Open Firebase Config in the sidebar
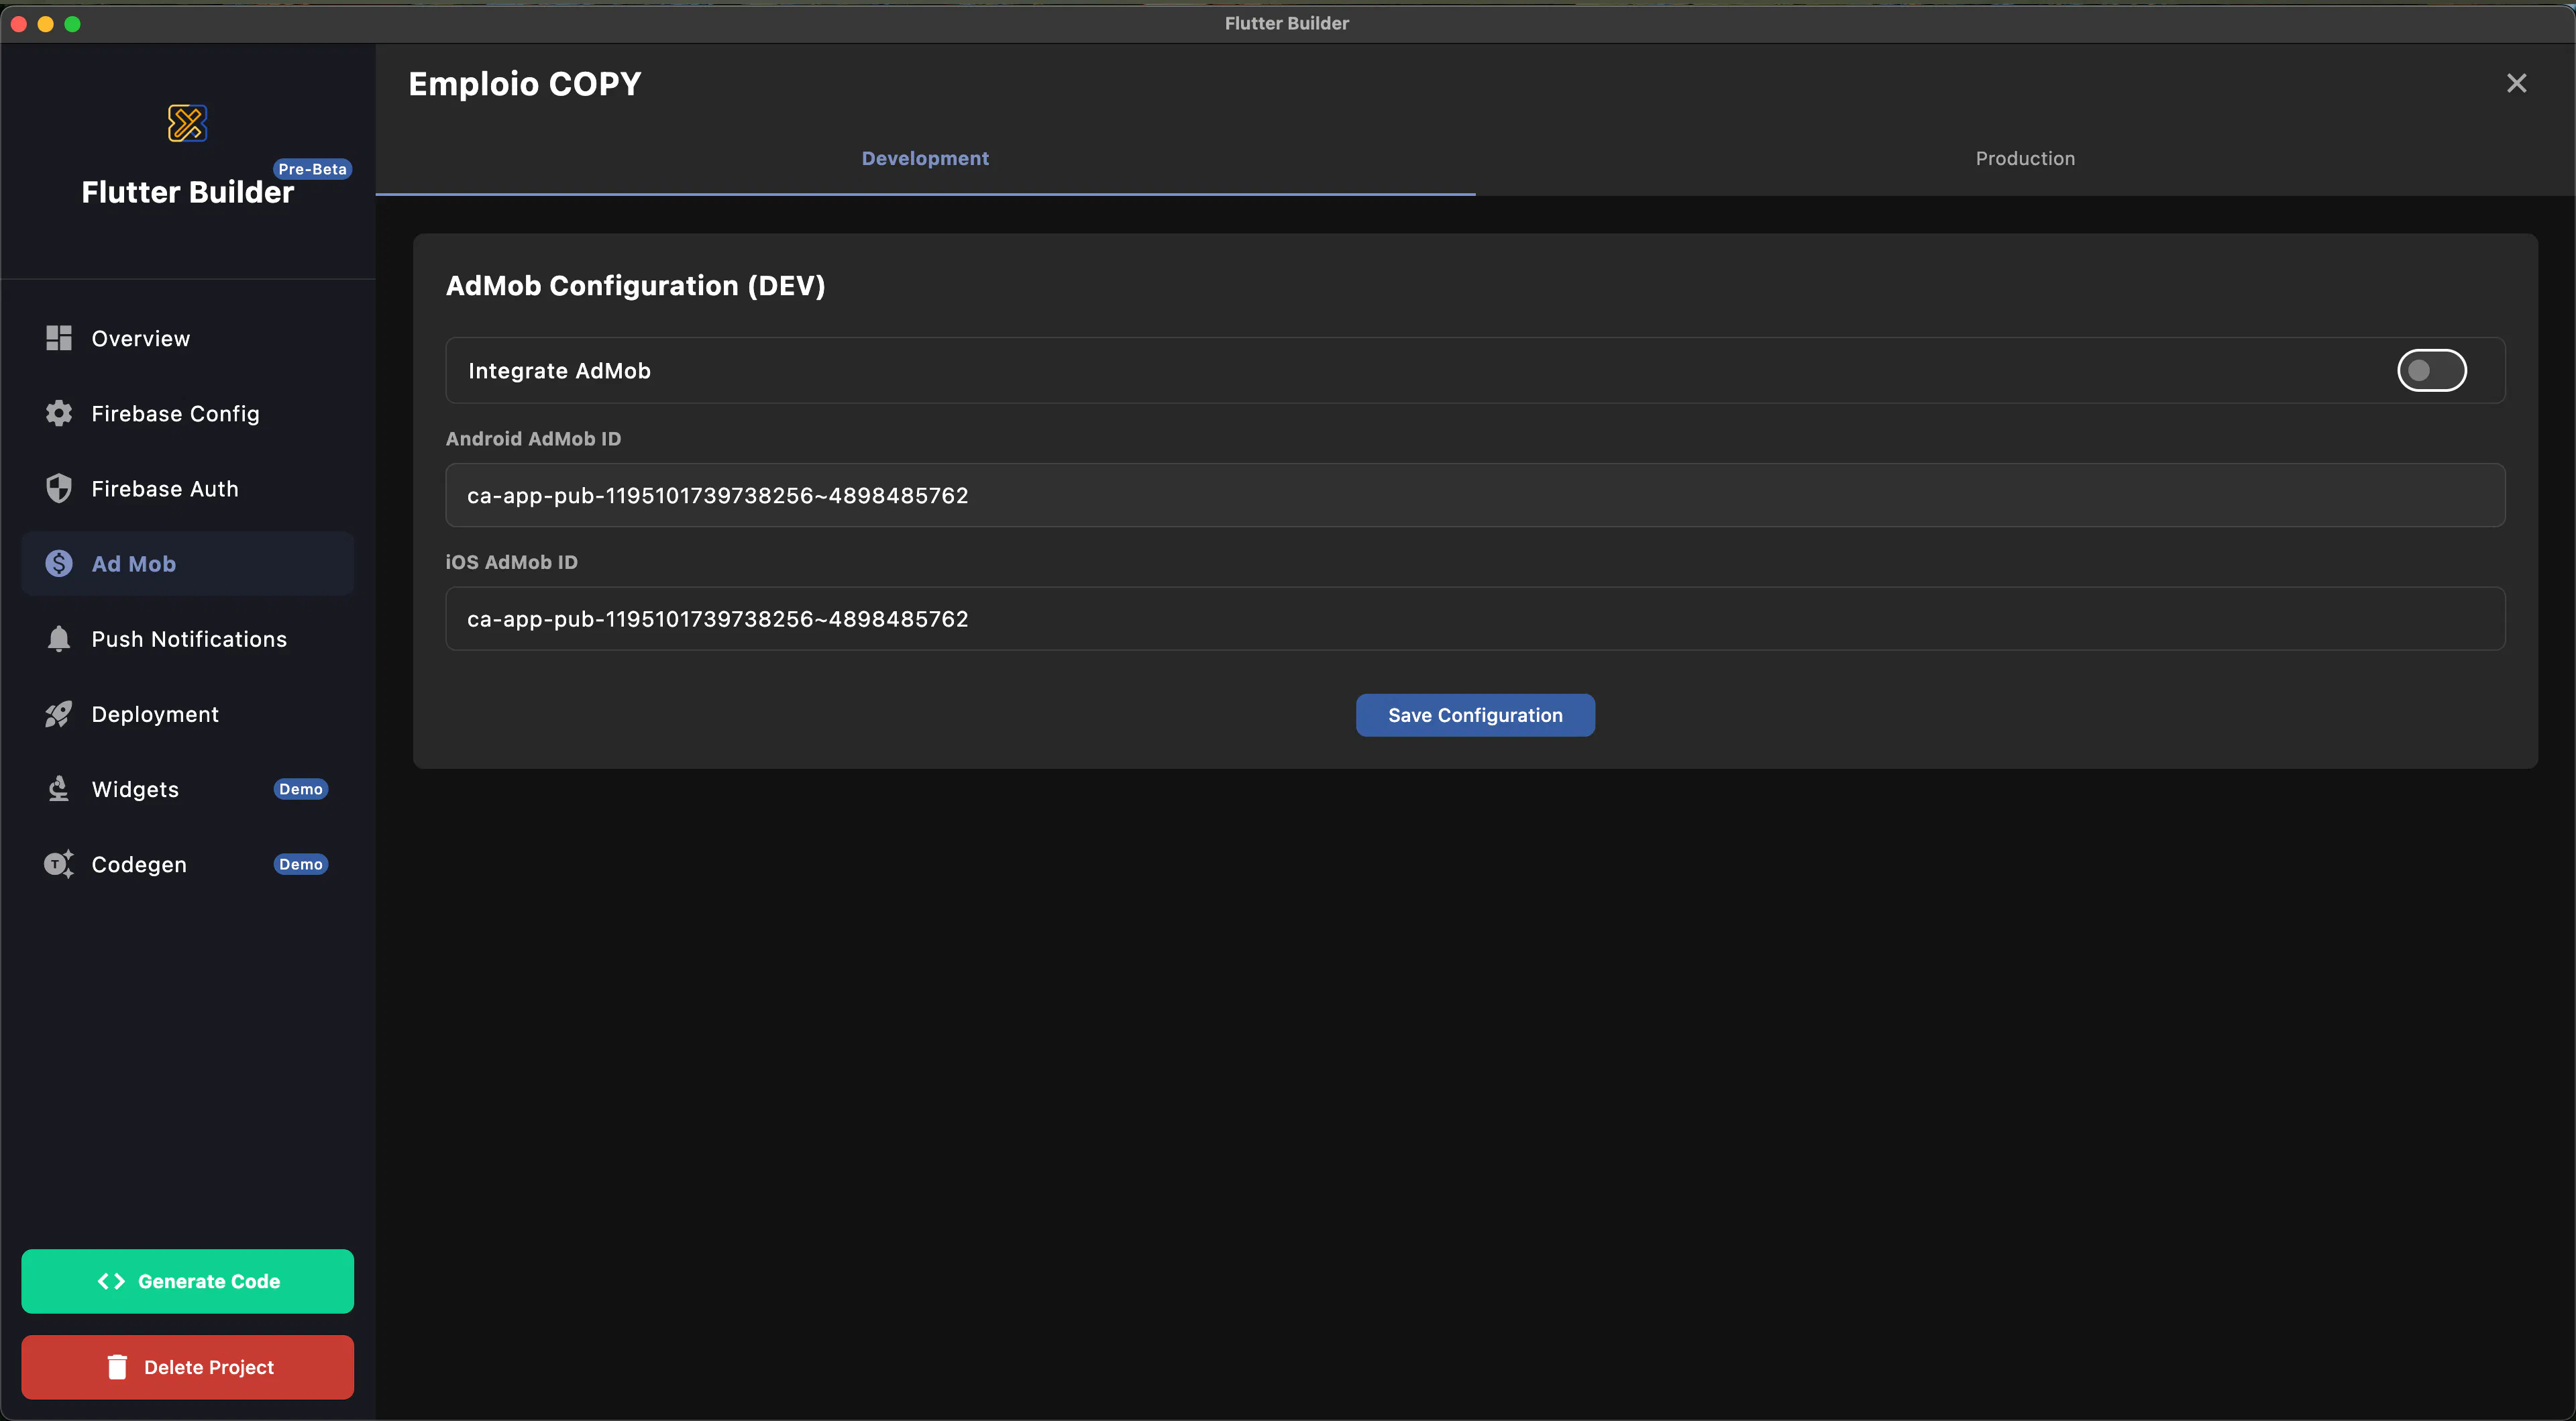 188,413
